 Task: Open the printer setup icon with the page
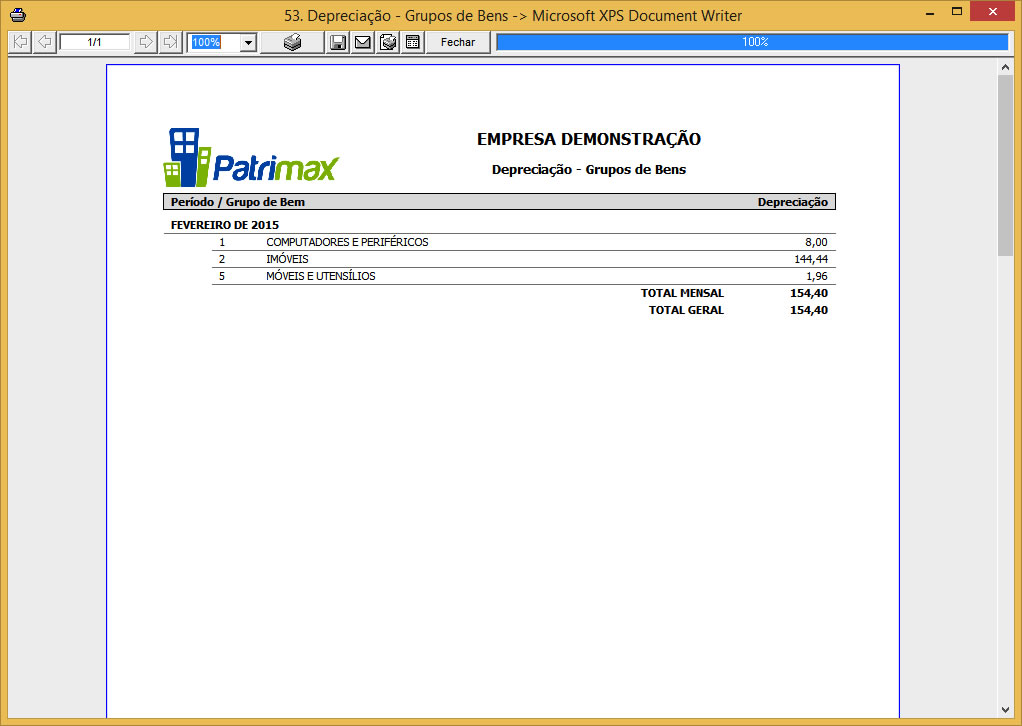point(388,42)
